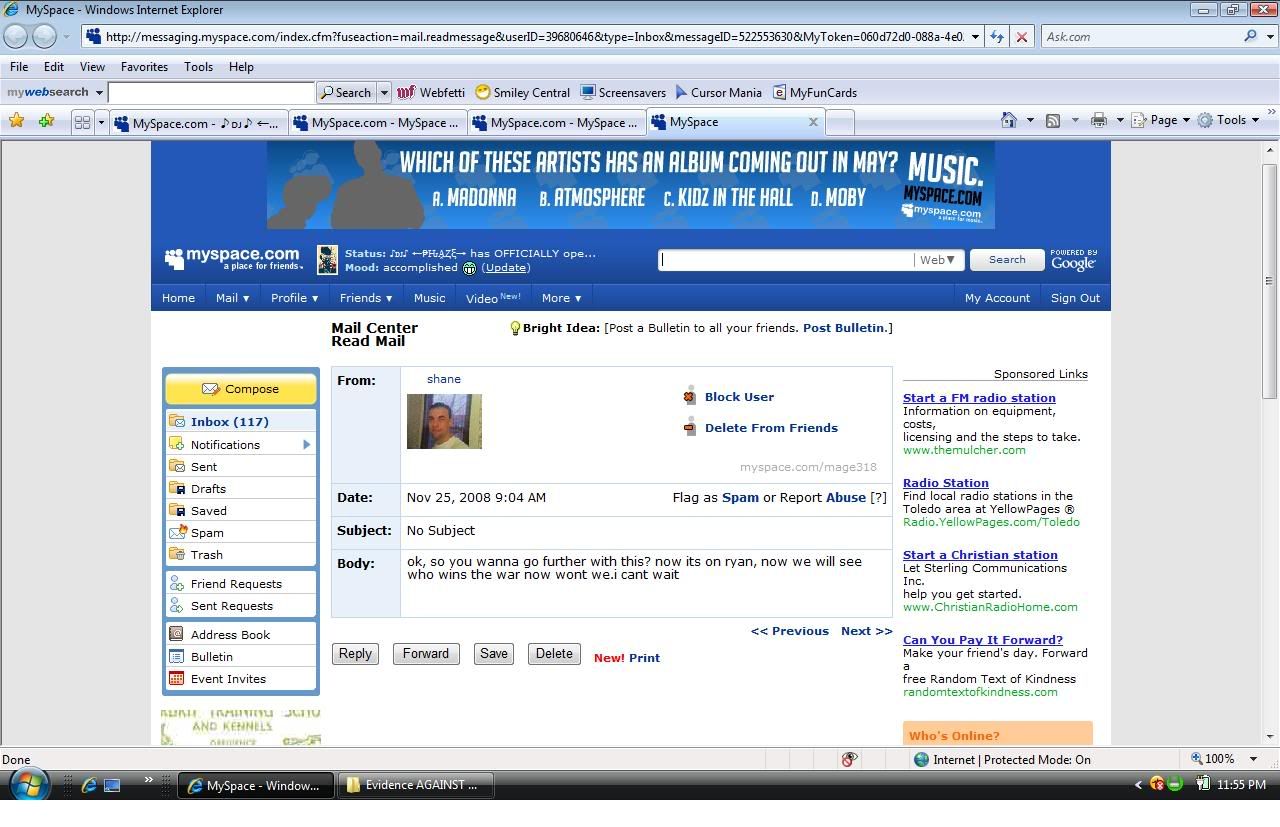The width and height of the screenshot is (1280, 827).
Task: Open Quick Tabs grid icon
Action: tap(82, 122)
